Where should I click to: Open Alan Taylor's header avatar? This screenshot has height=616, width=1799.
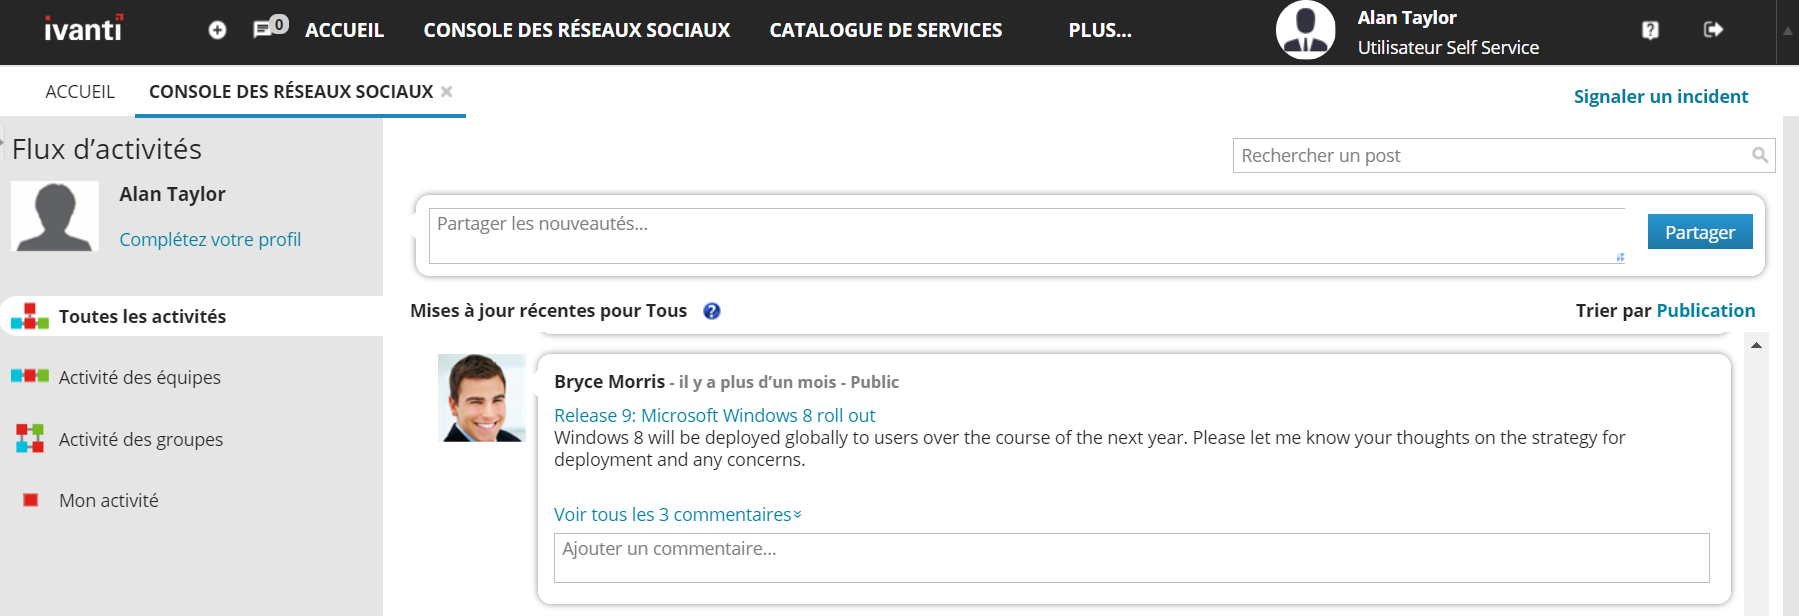[1306, 30]
